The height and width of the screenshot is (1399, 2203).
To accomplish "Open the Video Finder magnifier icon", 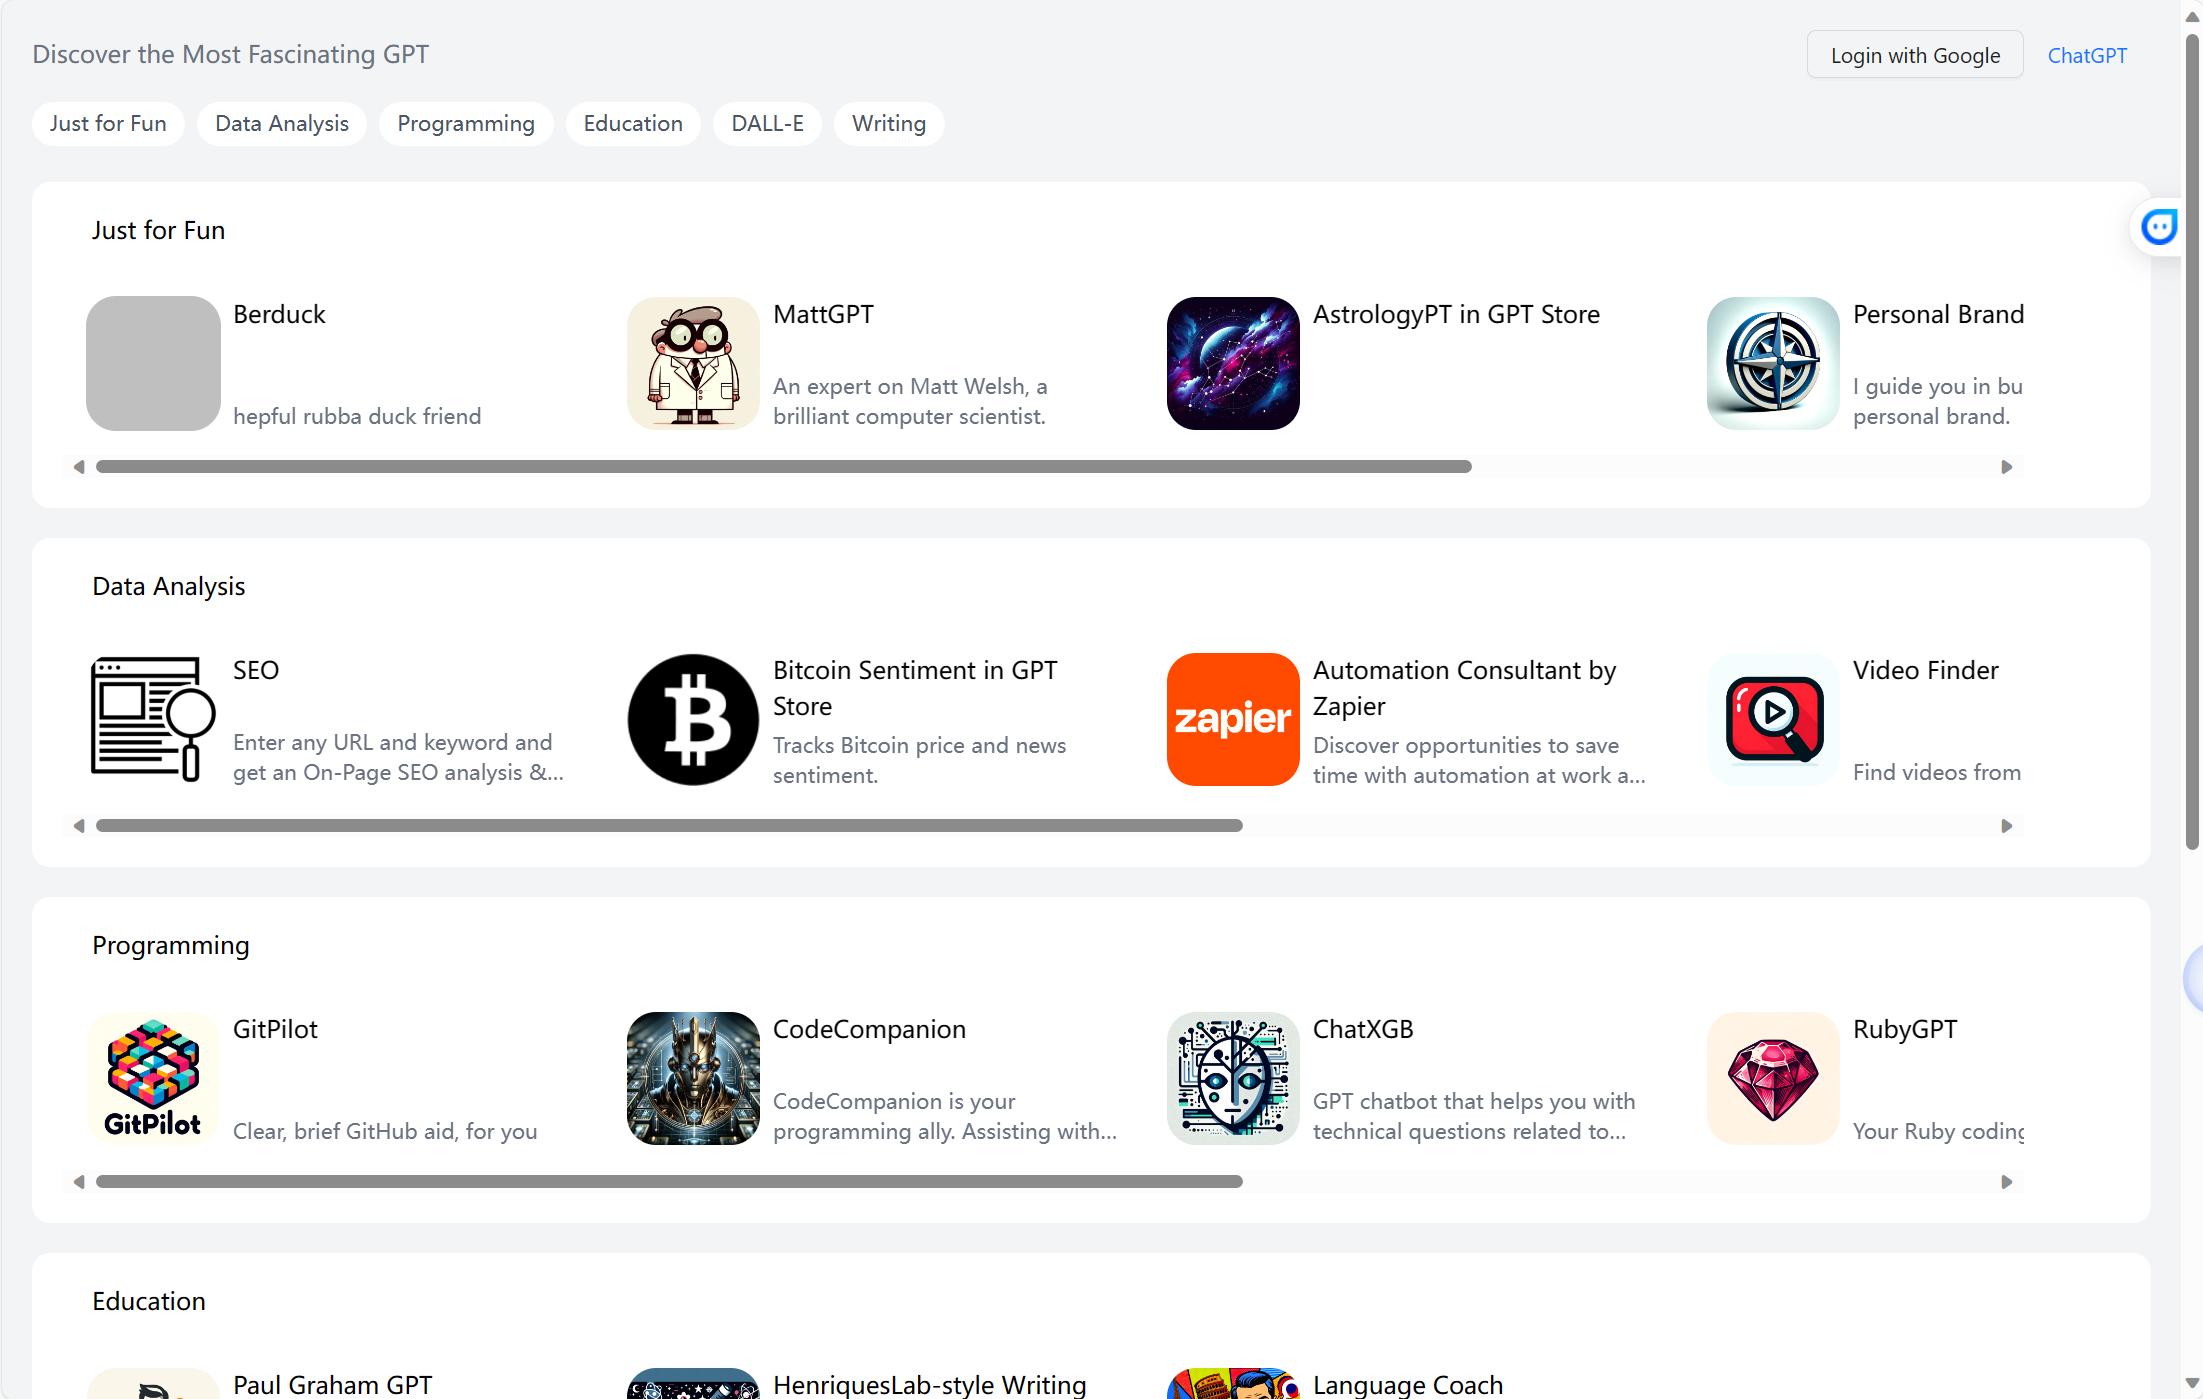I will (x=1773, y=719).
